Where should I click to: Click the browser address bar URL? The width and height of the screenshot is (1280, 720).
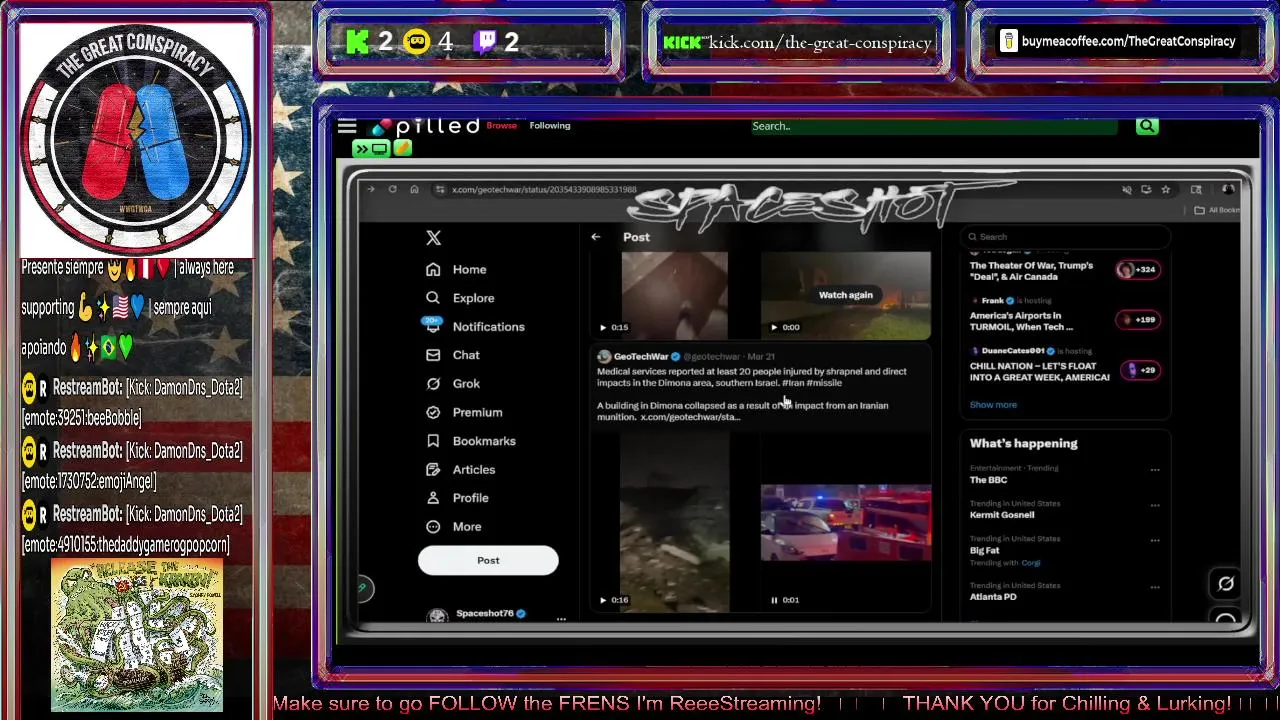(x=544, y=189)
